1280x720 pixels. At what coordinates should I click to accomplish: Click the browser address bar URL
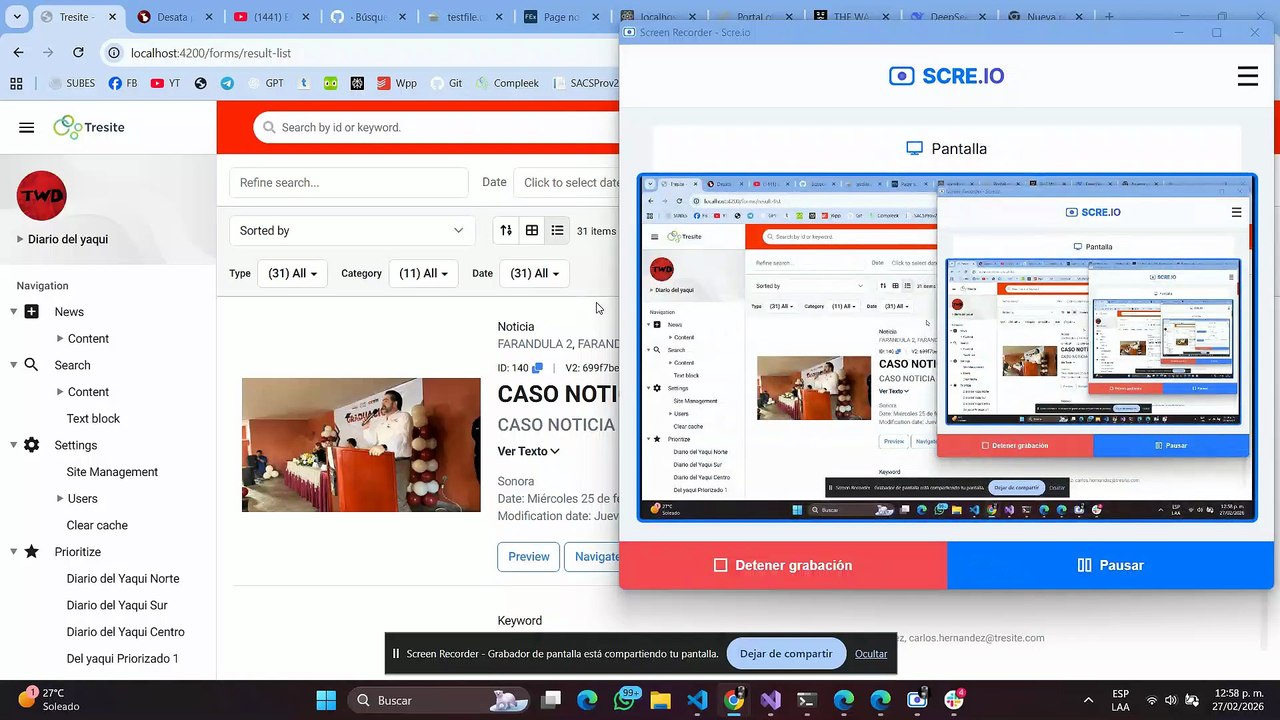click(211, 52)
